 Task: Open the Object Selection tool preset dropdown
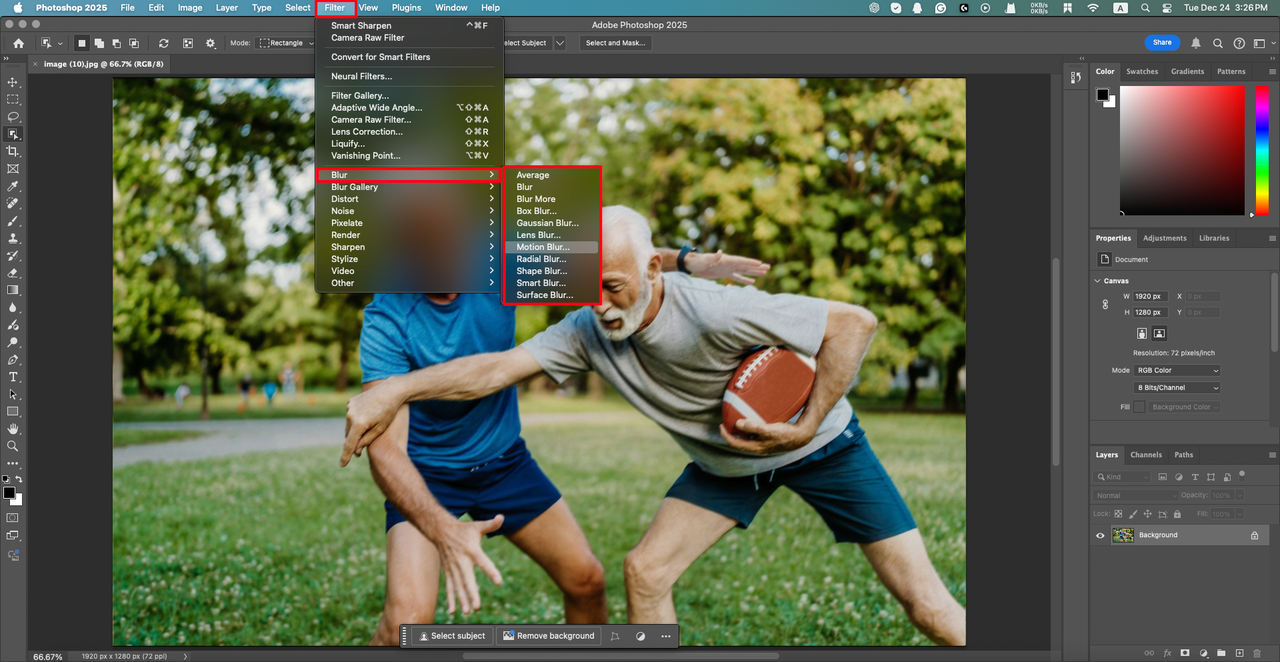tap(51, 43)
